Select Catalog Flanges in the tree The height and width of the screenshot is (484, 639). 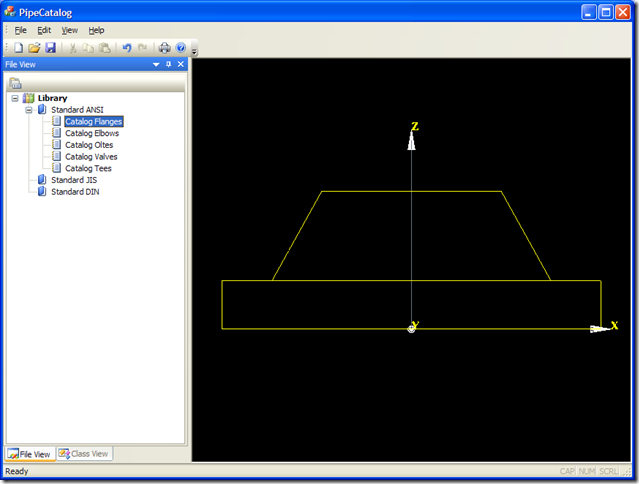94,121
